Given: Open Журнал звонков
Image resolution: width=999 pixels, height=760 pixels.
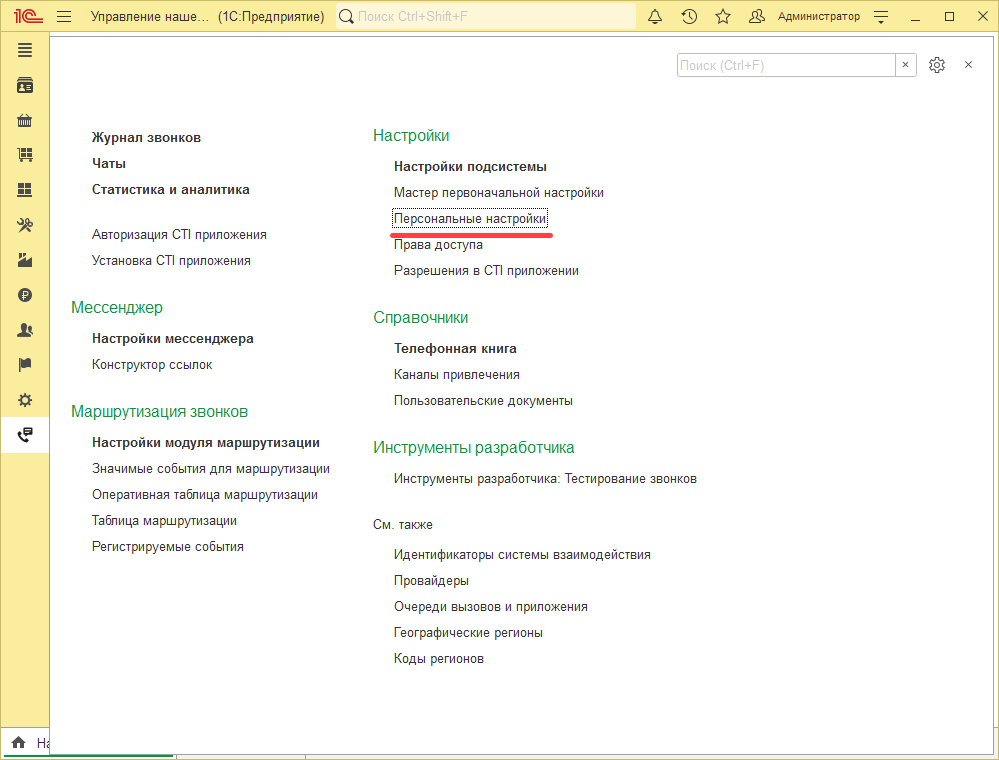Looking at the screenshot, I should click(x=146, y=138).
